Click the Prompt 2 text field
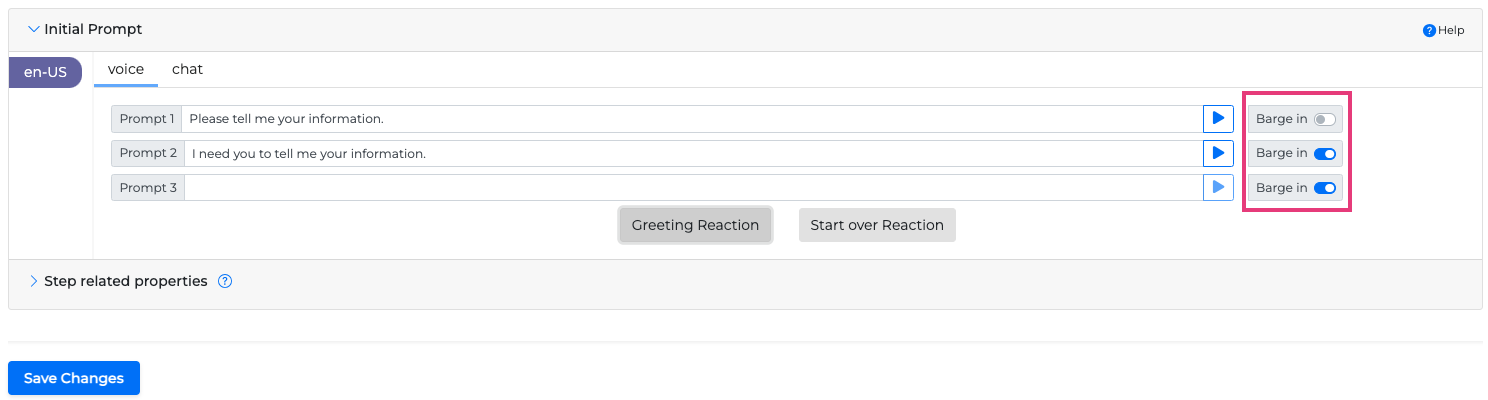 (690, 153)
